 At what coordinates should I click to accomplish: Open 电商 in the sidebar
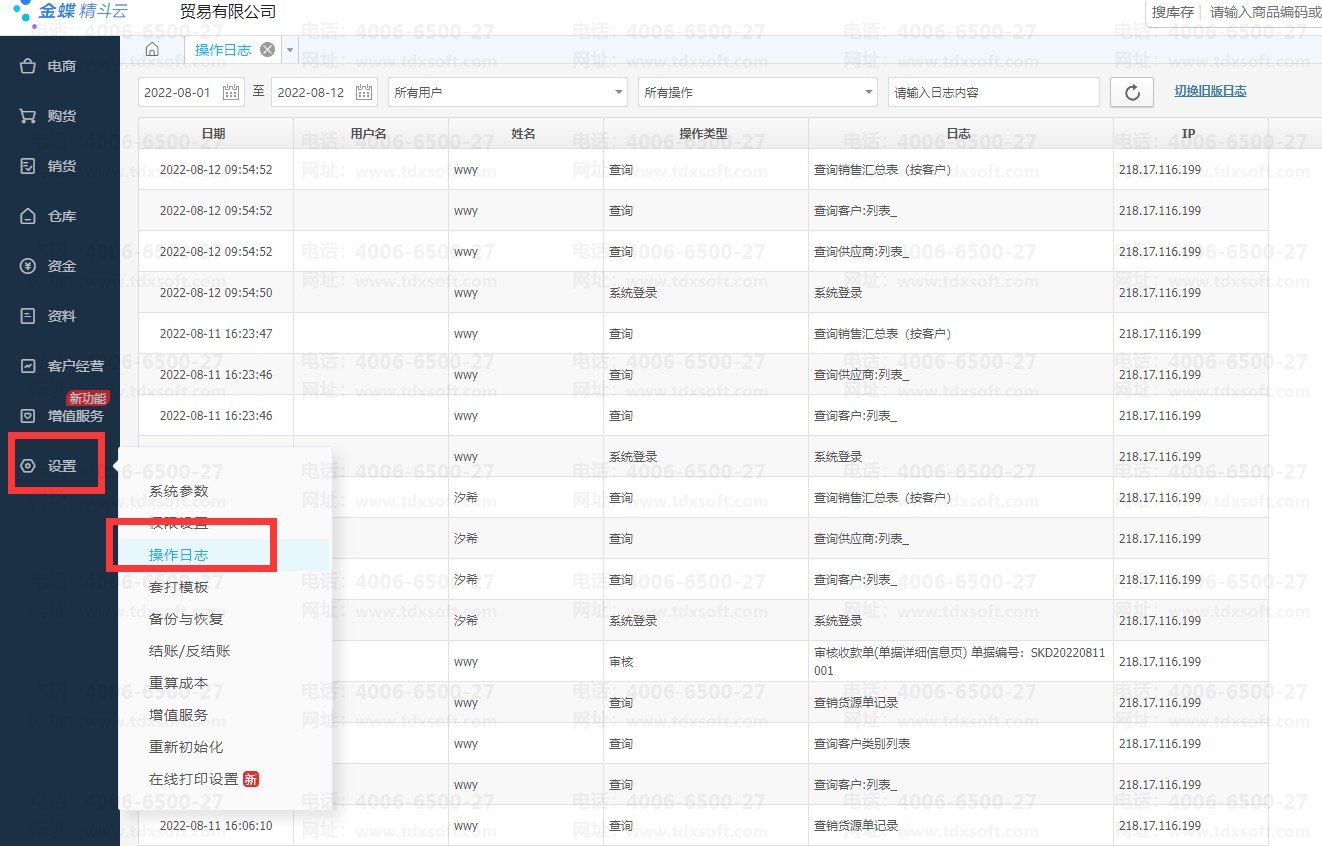(60, 66)
